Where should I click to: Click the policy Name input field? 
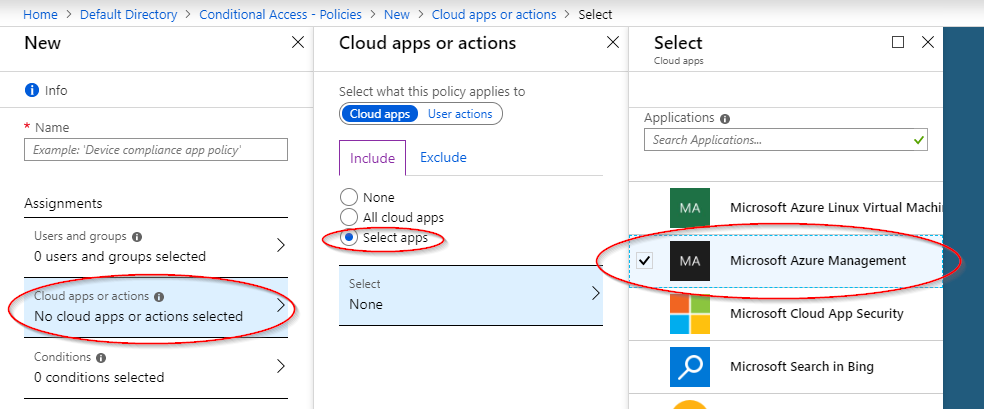point(156,150)
